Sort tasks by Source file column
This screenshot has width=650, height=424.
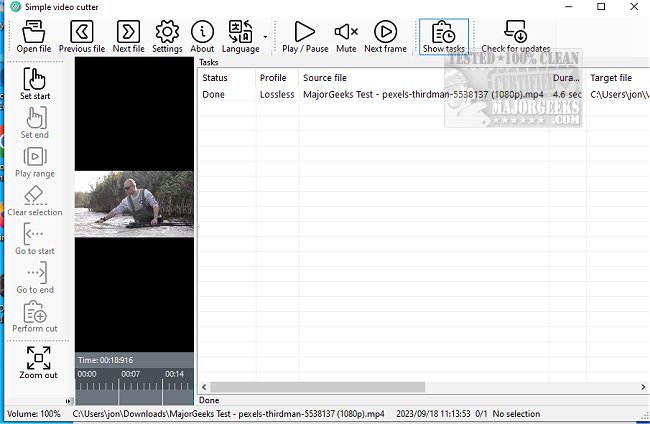click(x=424, y=78)
